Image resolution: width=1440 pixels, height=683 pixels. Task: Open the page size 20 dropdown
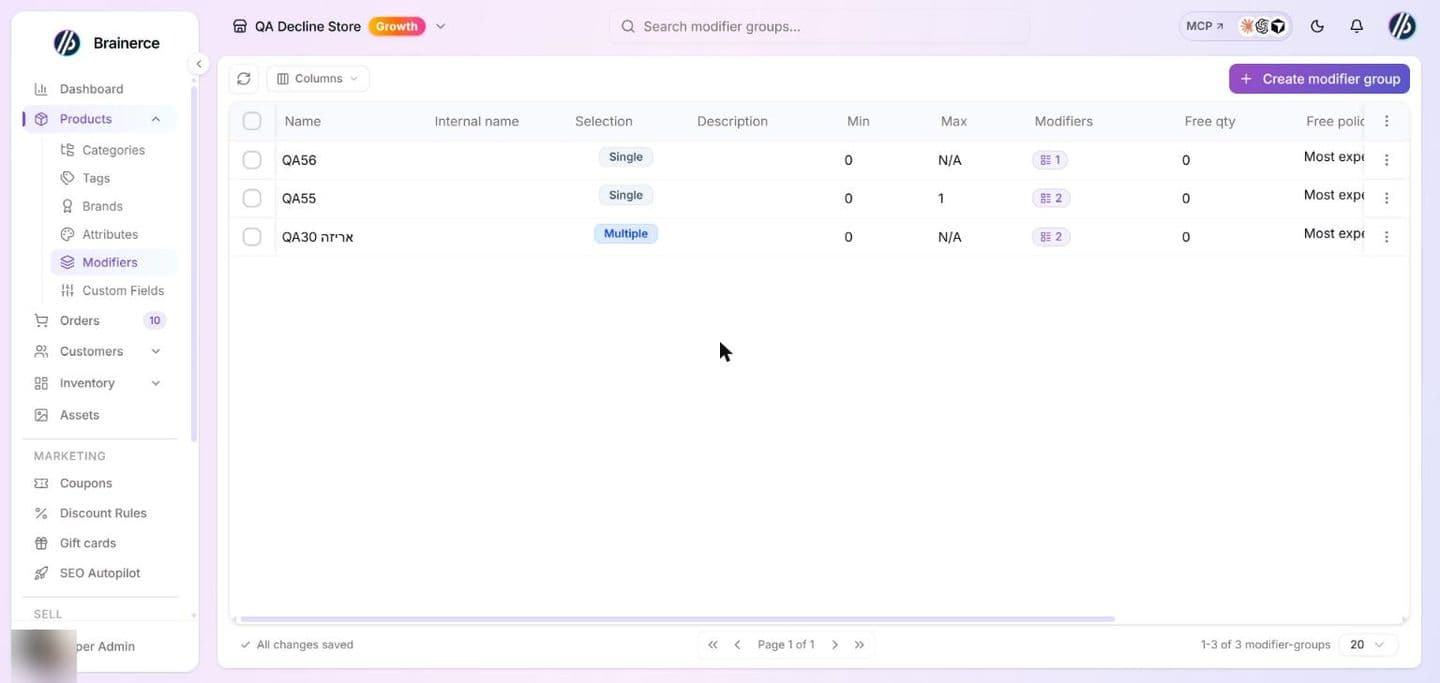(x=1368, y=645)
